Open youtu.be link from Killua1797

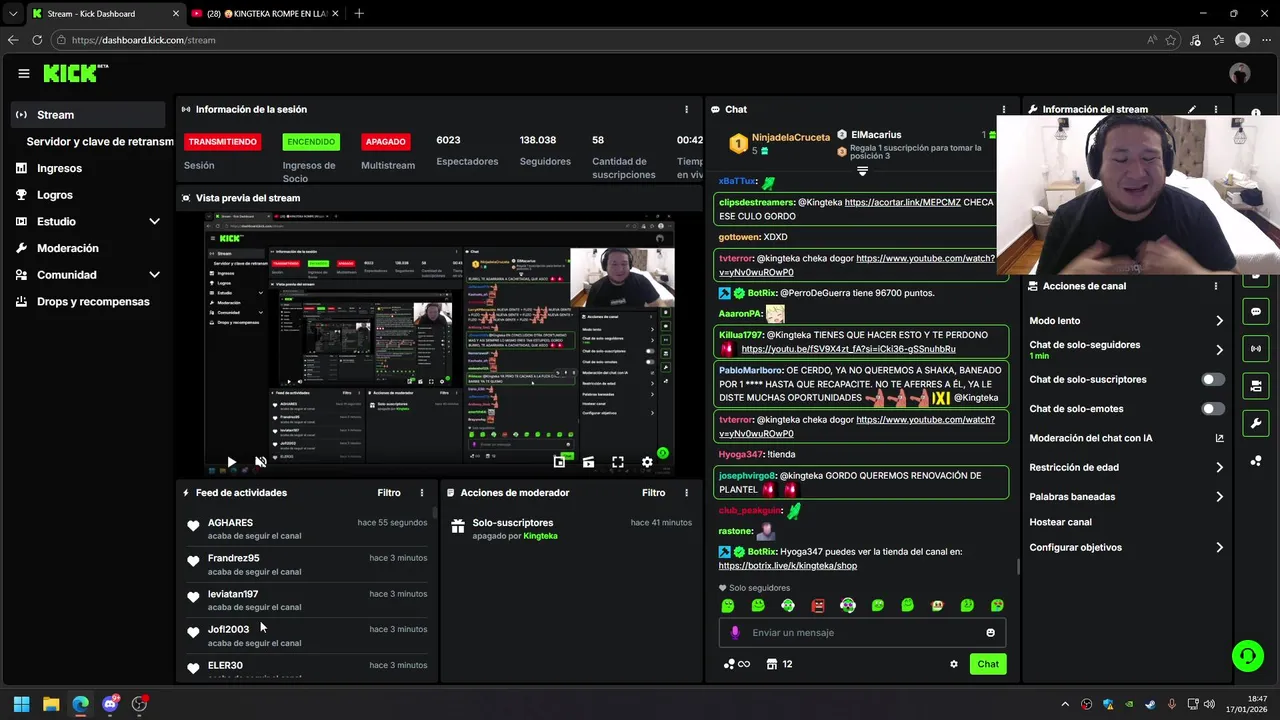click(x=848, y=349)
